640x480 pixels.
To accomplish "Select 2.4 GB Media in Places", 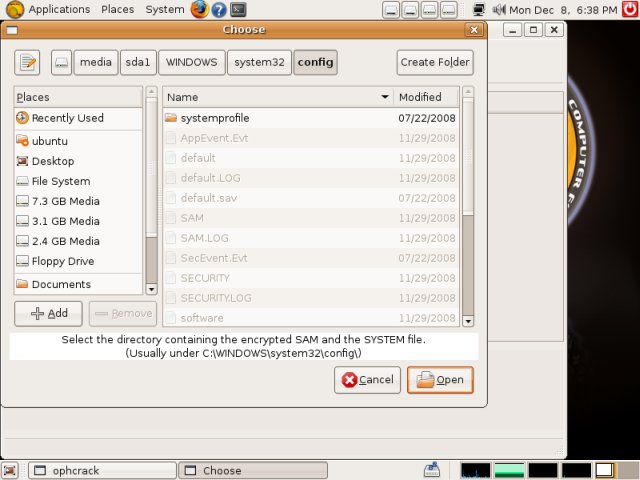I will 78,241.
